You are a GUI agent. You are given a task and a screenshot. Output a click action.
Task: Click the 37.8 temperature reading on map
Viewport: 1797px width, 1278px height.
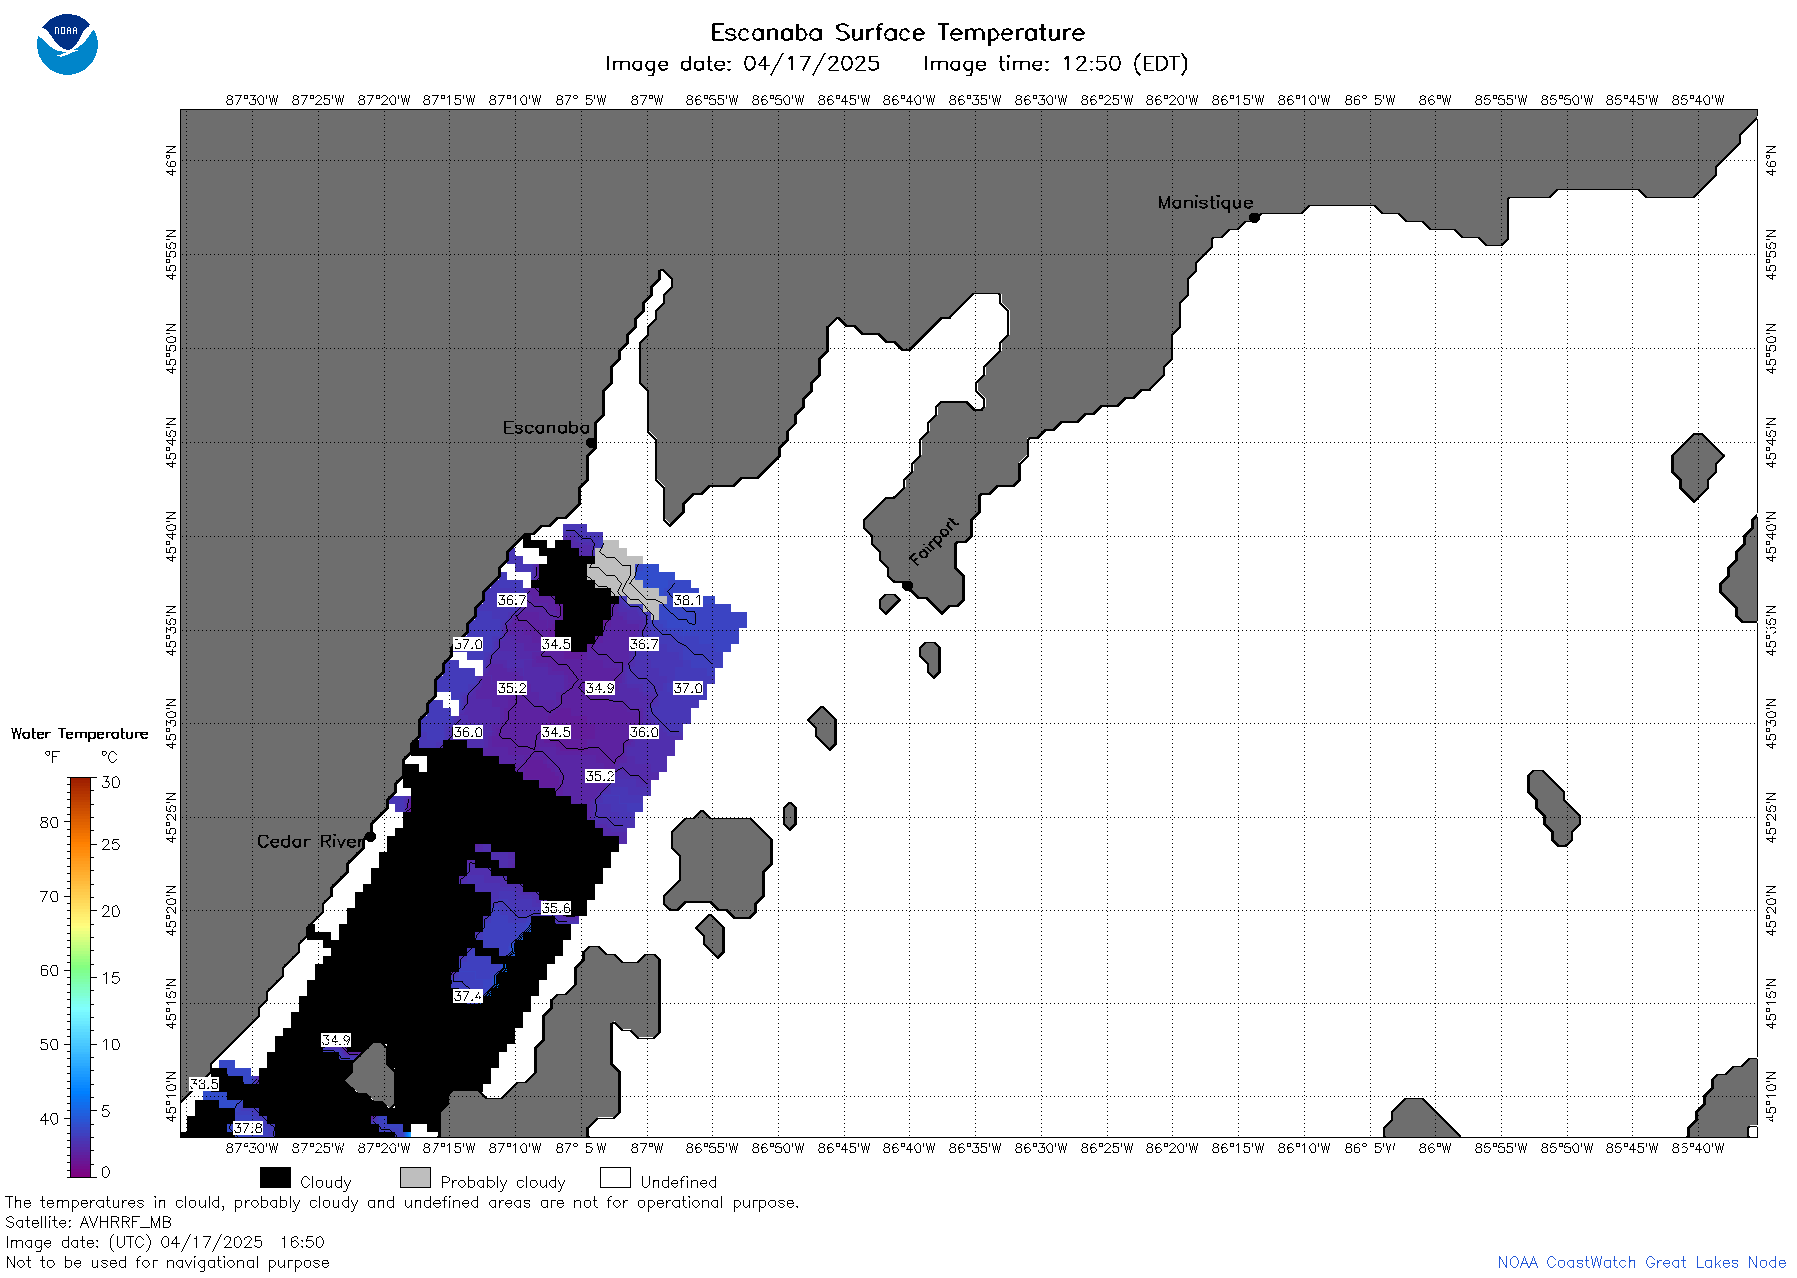pyautogui.click(x=248, y=1128)
